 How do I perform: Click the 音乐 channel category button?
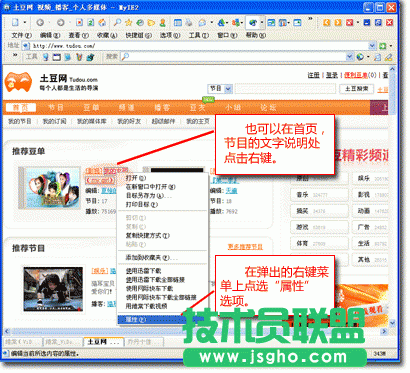[x=319, y=195]
